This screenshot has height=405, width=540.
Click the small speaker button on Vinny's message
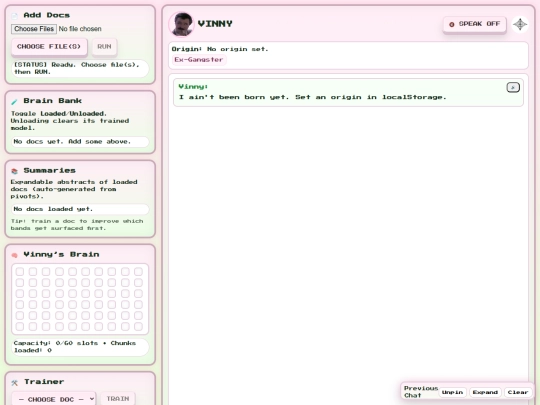(x=513, y=87)
